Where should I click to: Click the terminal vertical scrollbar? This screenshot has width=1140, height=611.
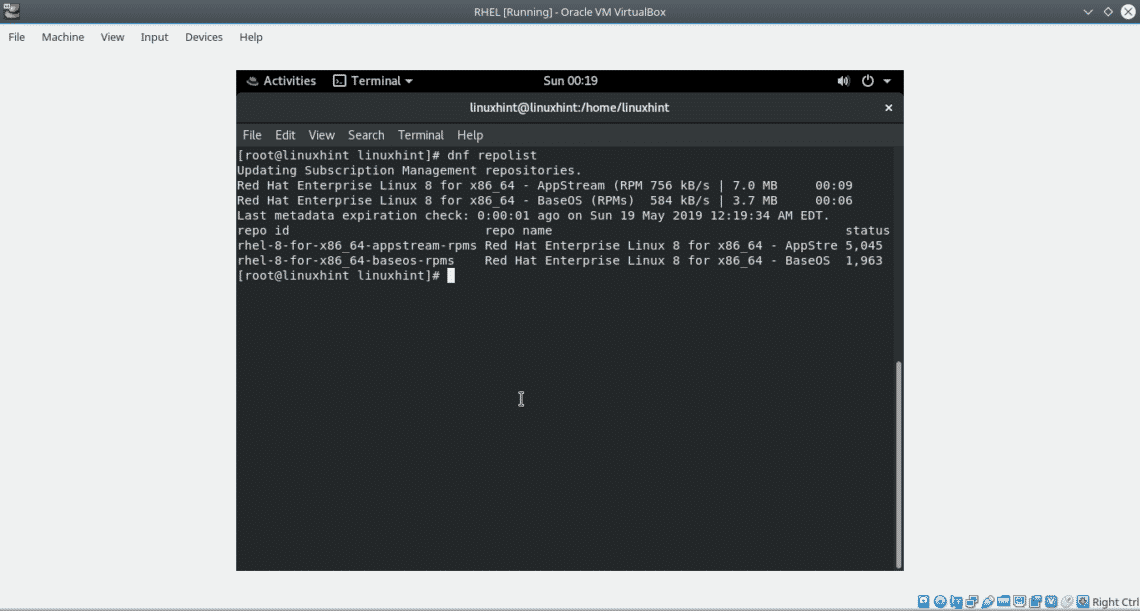click(899, 466)
